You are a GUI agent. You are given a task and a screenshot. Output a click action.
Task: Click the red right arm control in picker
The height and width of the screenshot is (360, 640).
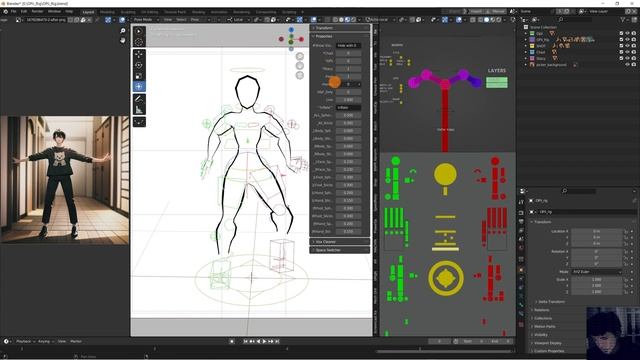pos(496,179)
